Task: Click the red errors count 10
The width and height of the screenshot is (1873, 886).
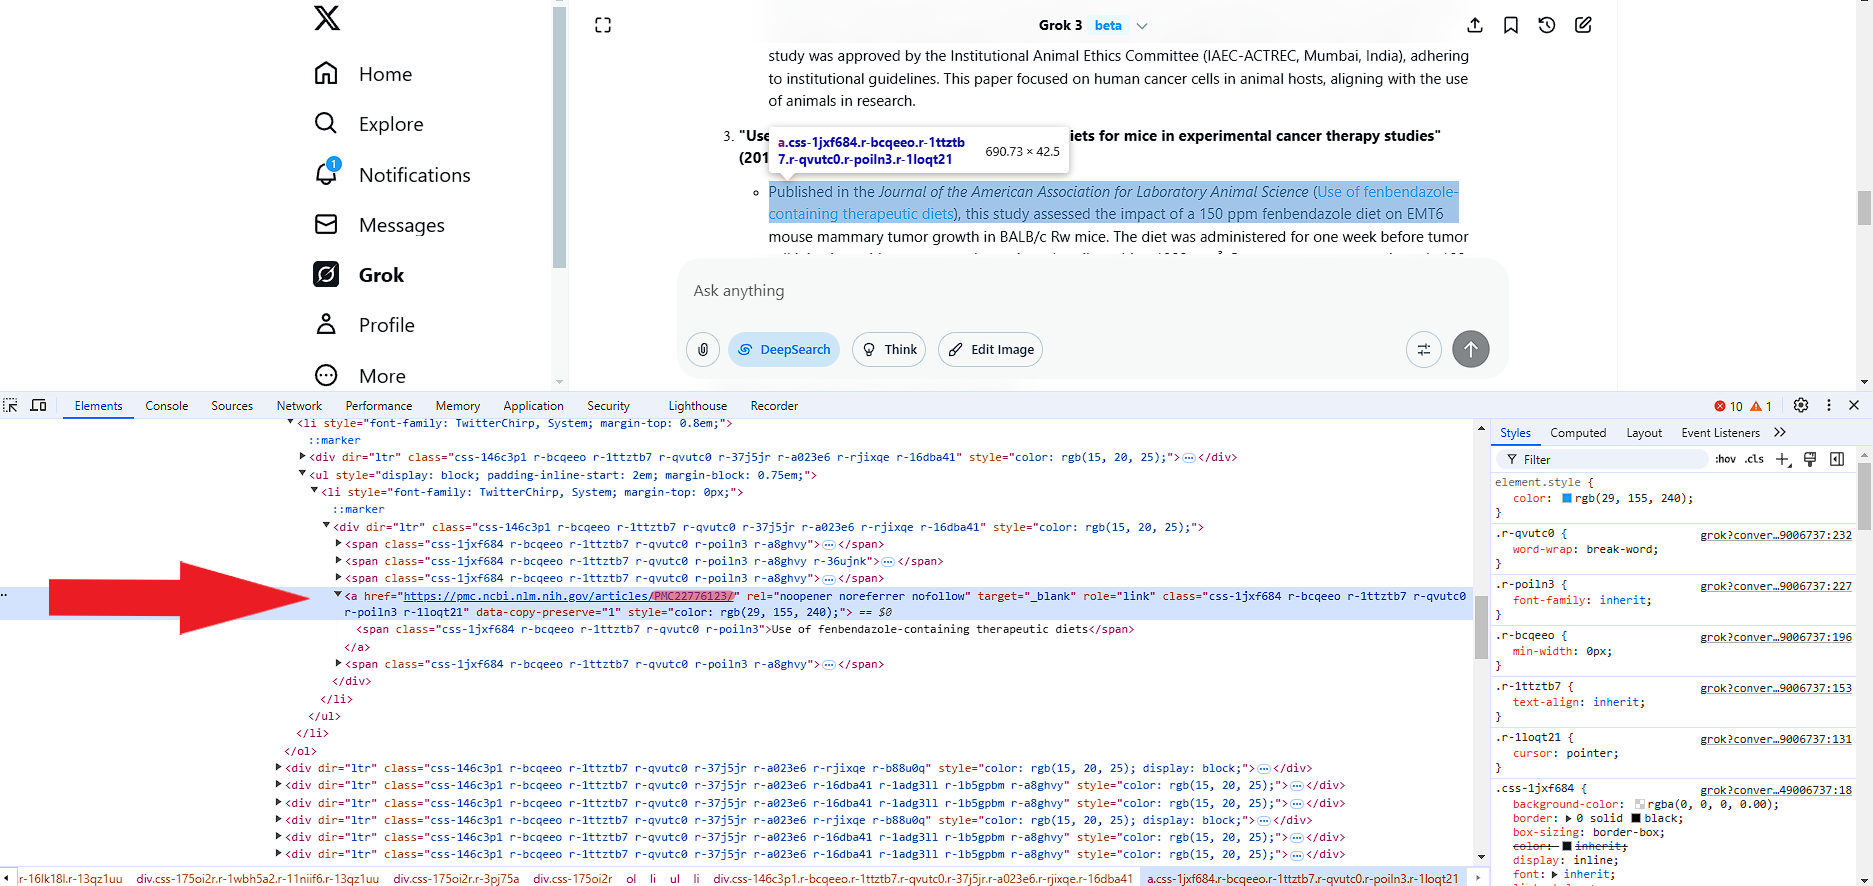Action: point(1729,406)
